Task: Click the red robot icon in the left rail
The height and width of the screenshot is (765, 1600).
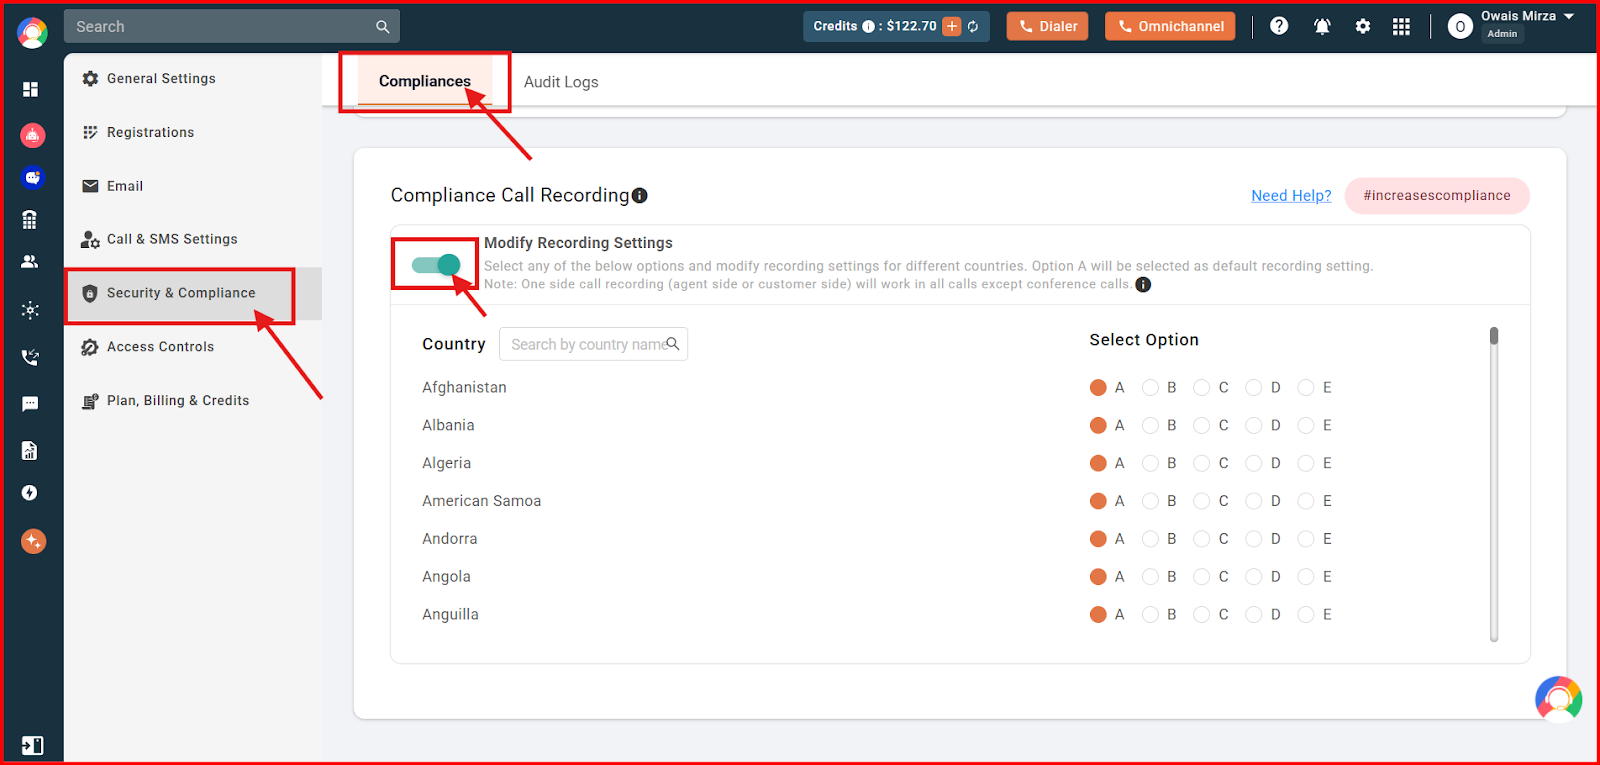Action: coord(33,135)
